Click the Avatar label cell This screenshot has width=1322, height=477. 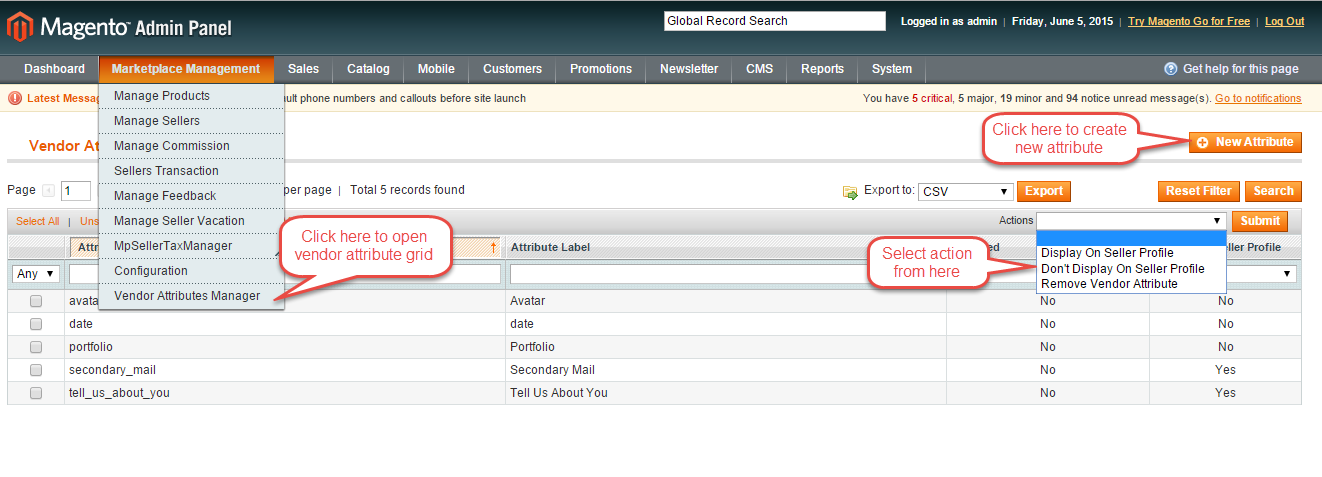coord(726,301)
